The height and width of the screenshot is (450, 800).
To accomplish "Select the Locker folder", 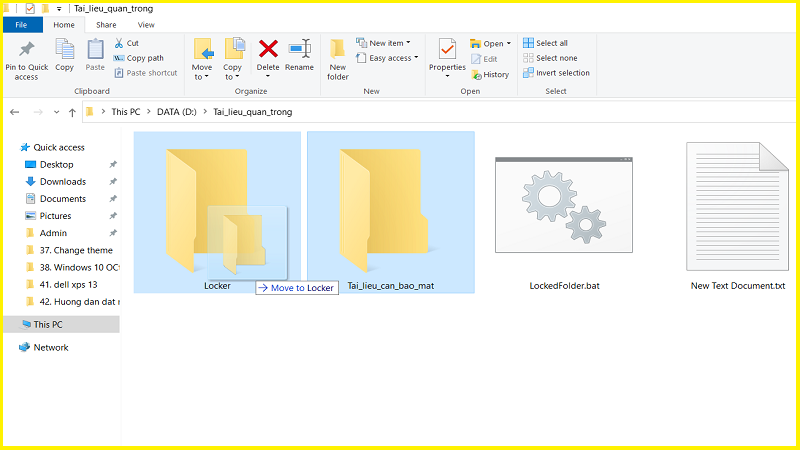I will tap(217, 212).
